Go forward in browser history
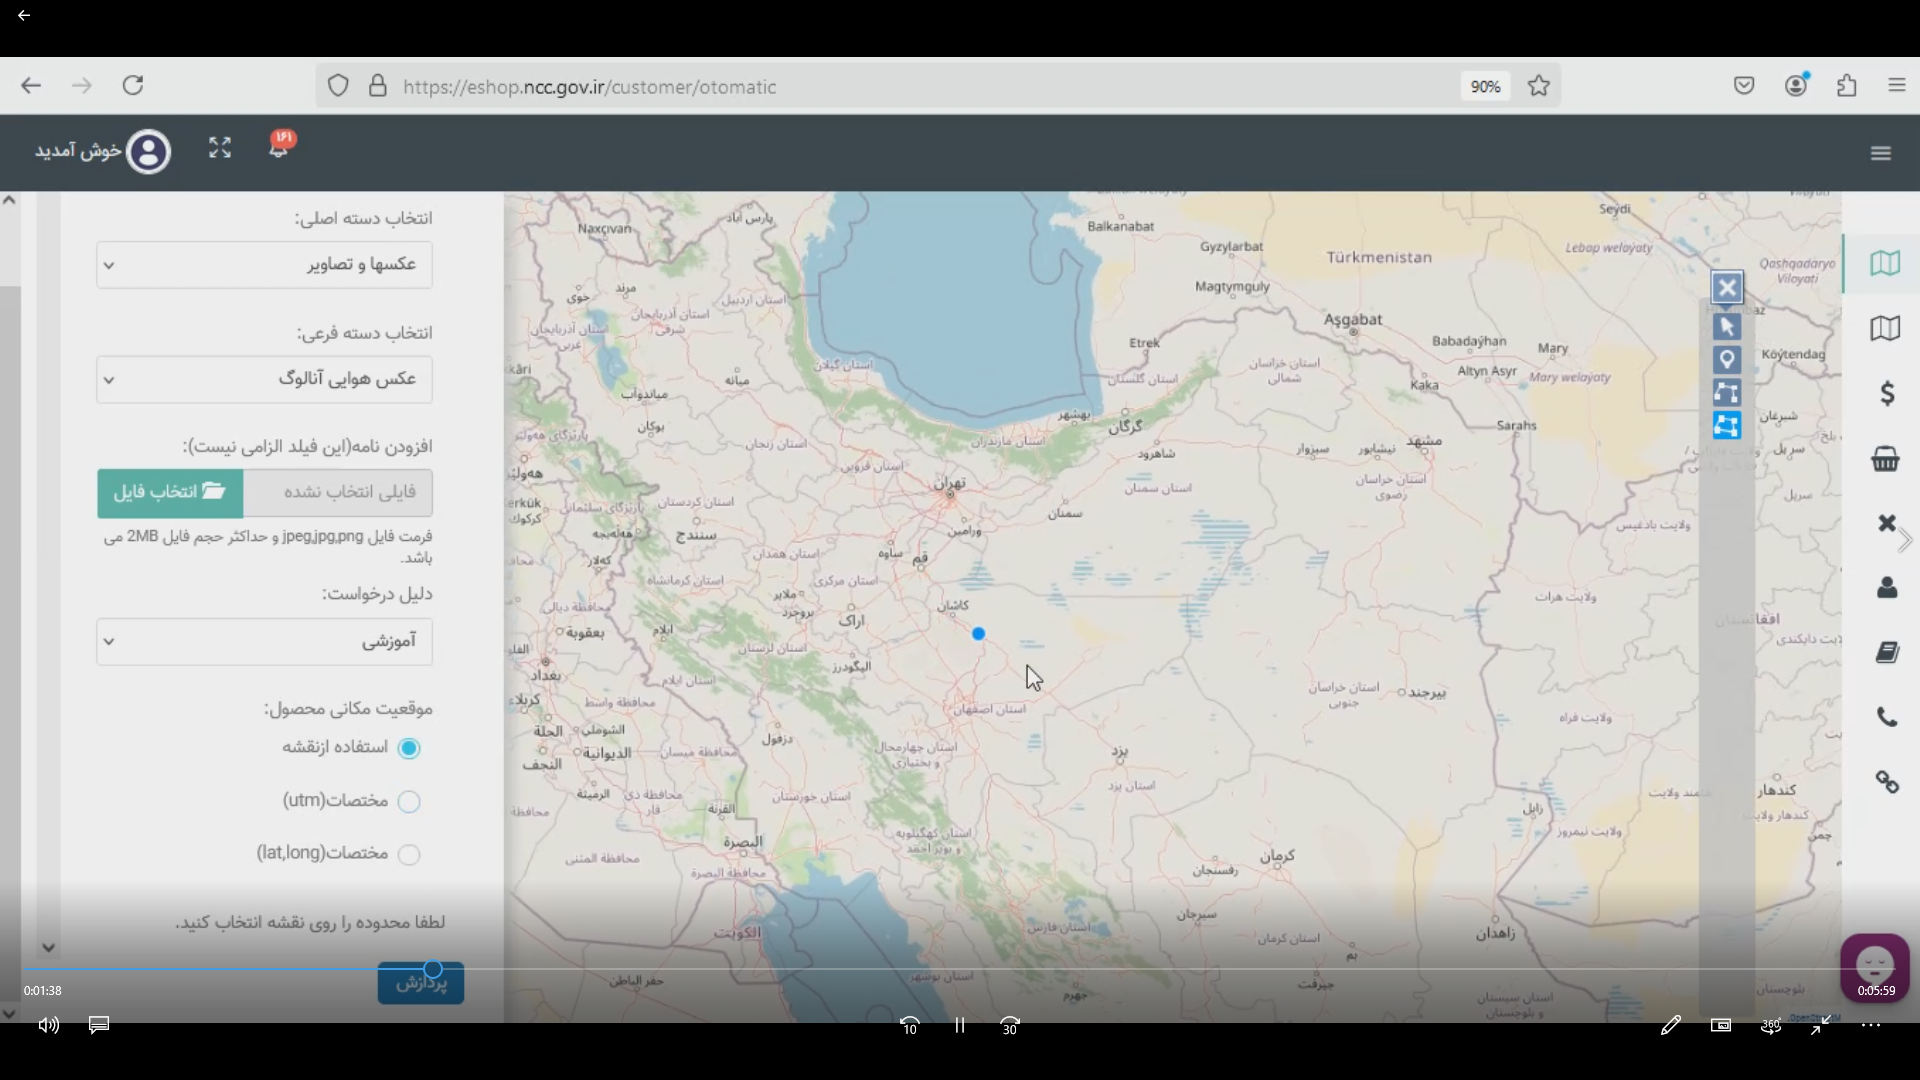Screen dimensions: 1920x1080 82,86
